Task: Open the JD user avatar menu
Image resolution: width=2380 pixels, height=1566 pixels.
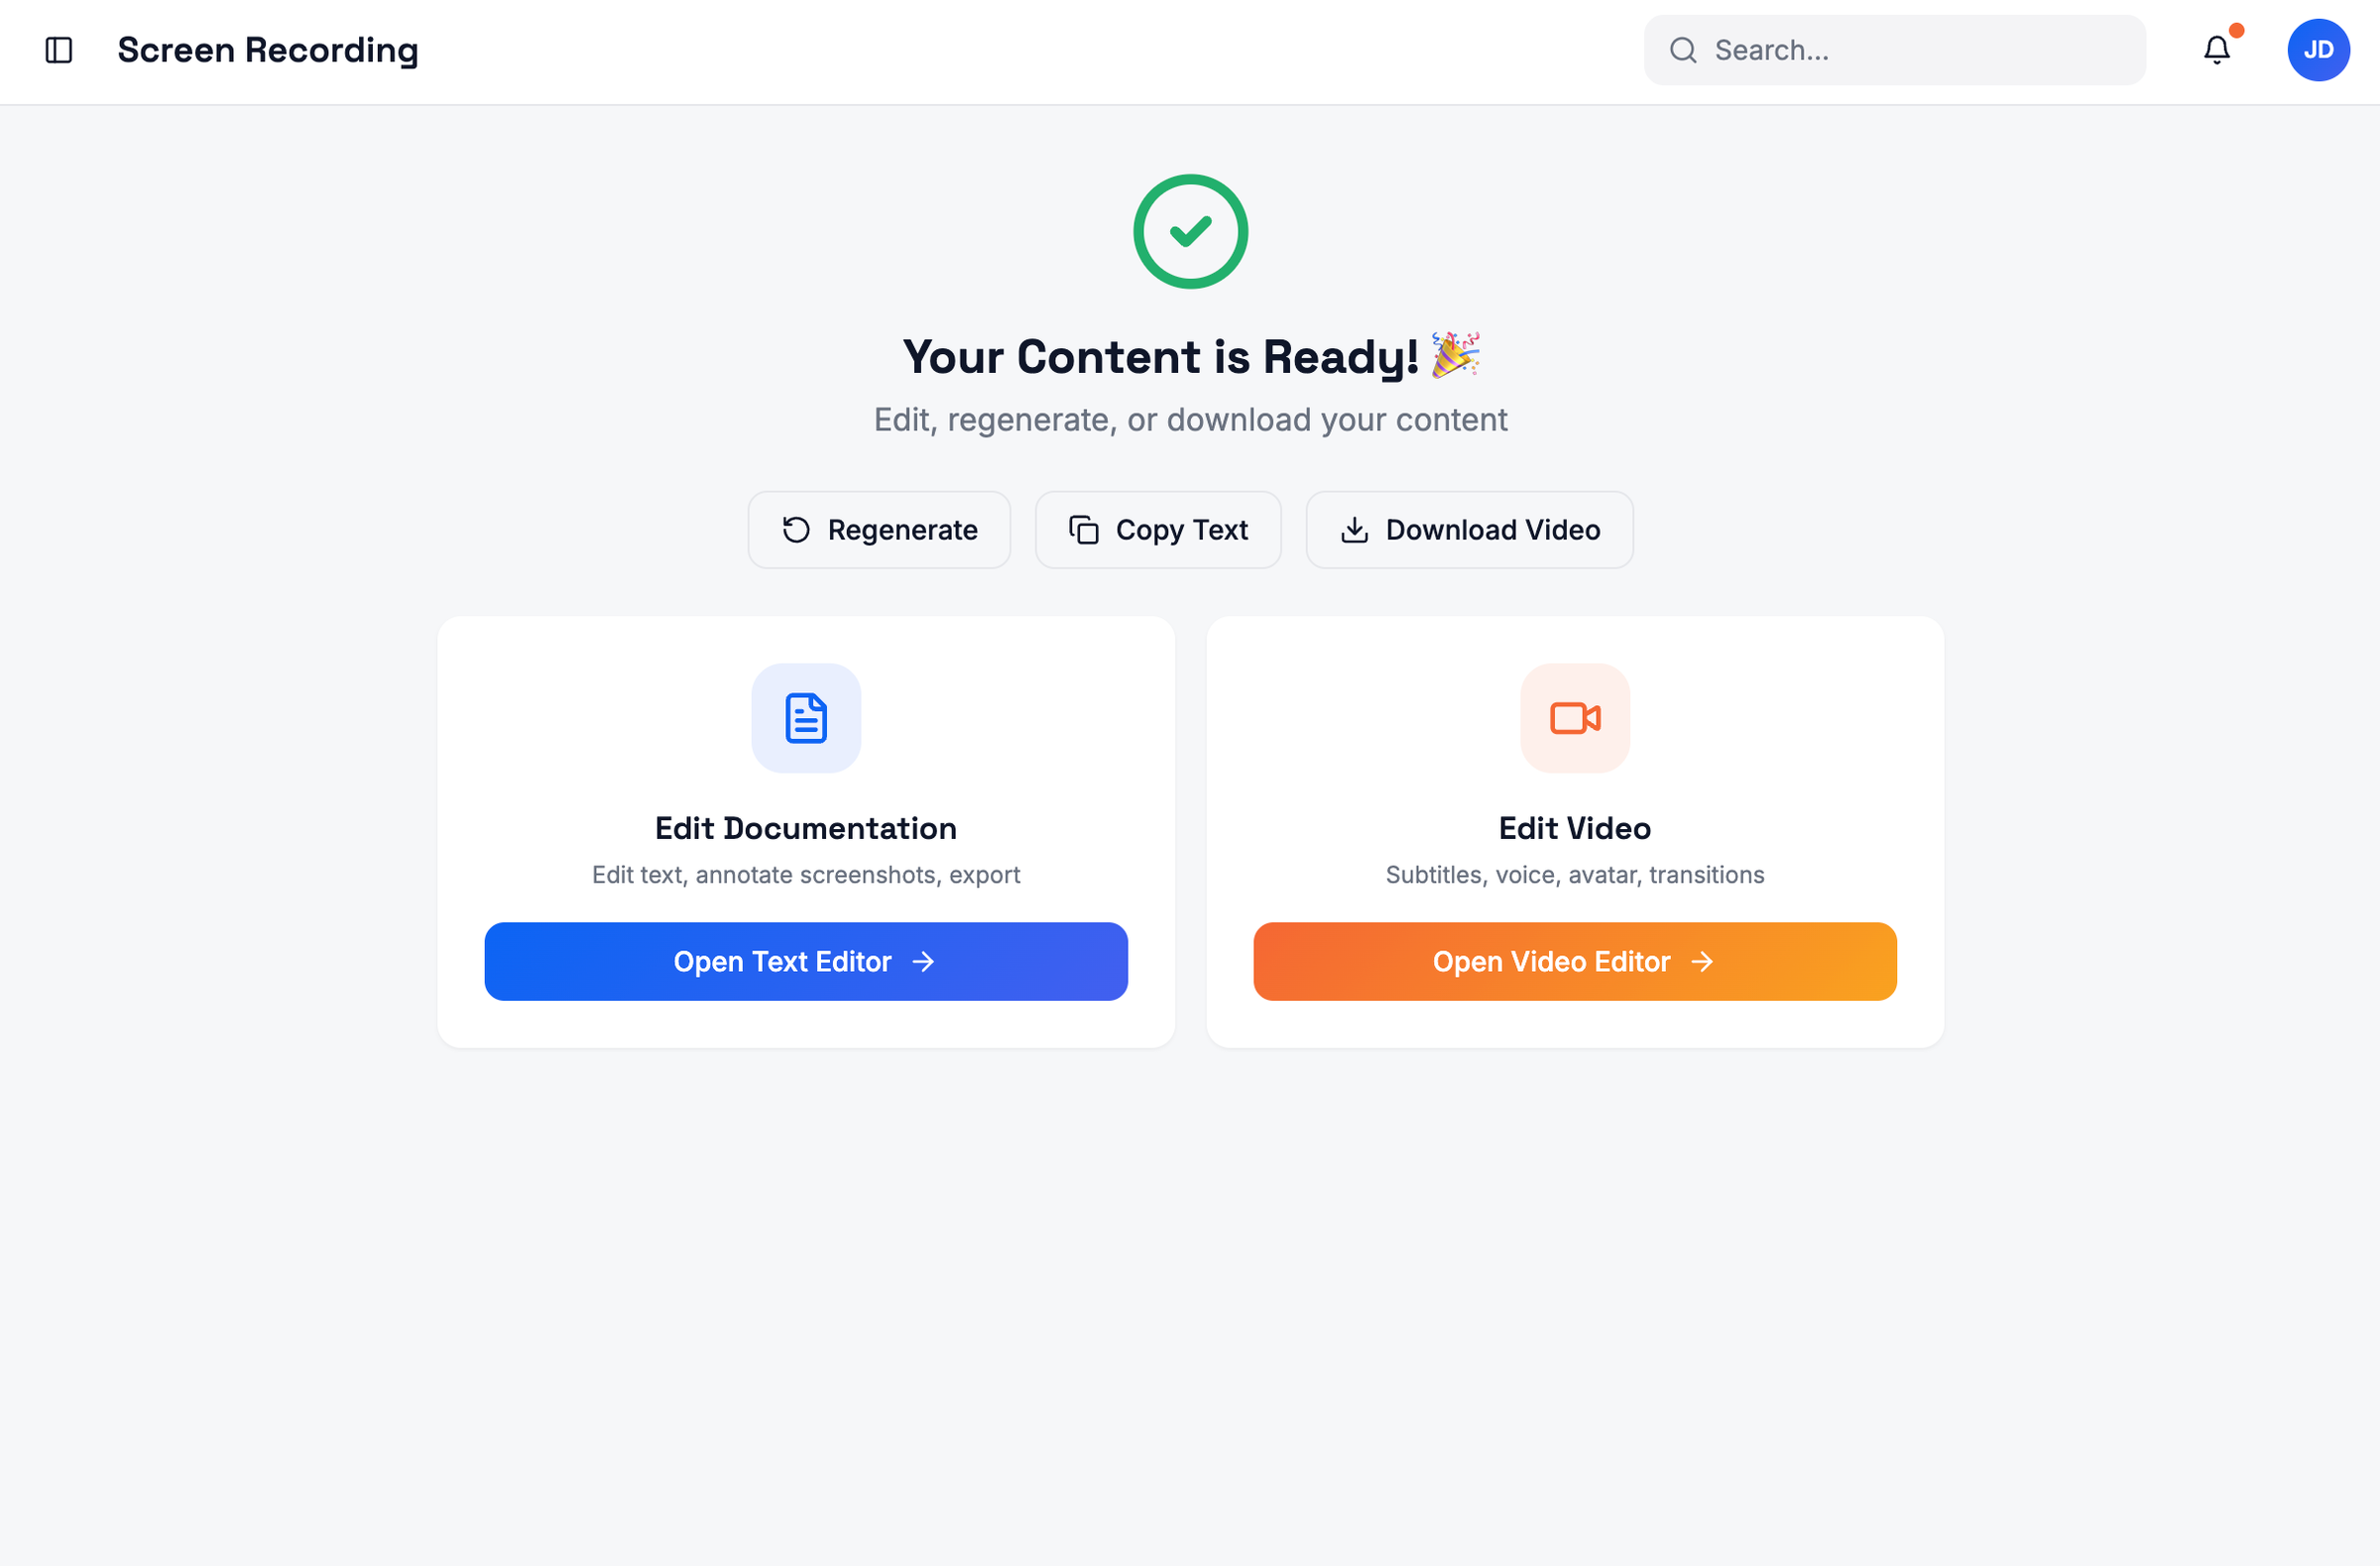Action: coord(2318,50)
